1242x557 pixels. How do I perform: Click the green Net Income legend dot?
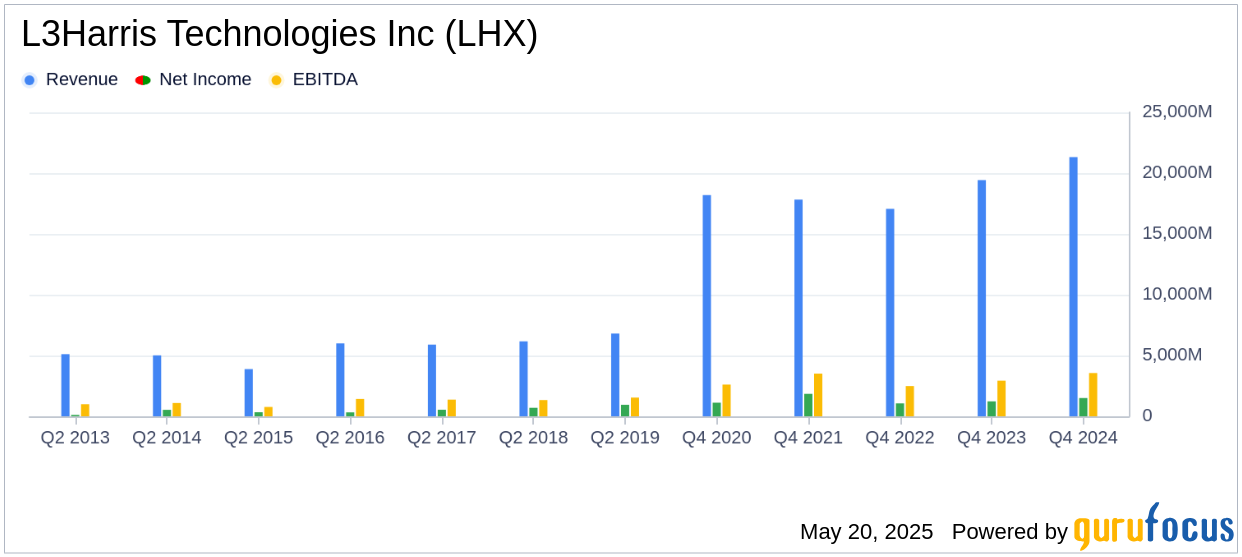click(x=143, y=80)
